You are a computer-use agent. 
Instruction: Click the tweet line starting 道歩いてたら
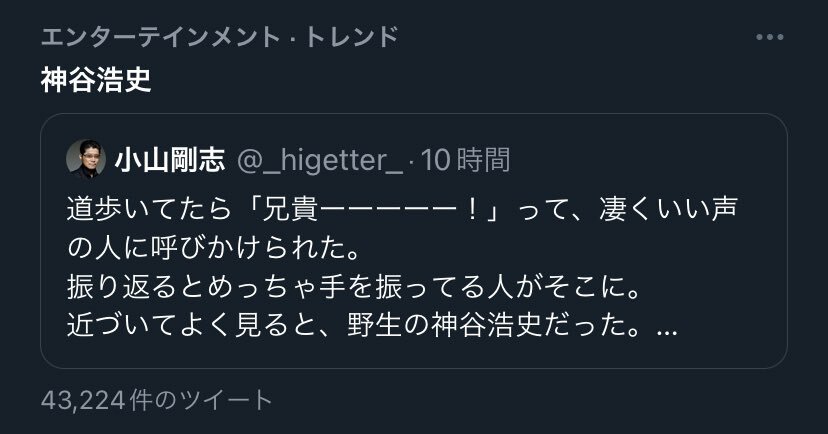tap(402, 209)
